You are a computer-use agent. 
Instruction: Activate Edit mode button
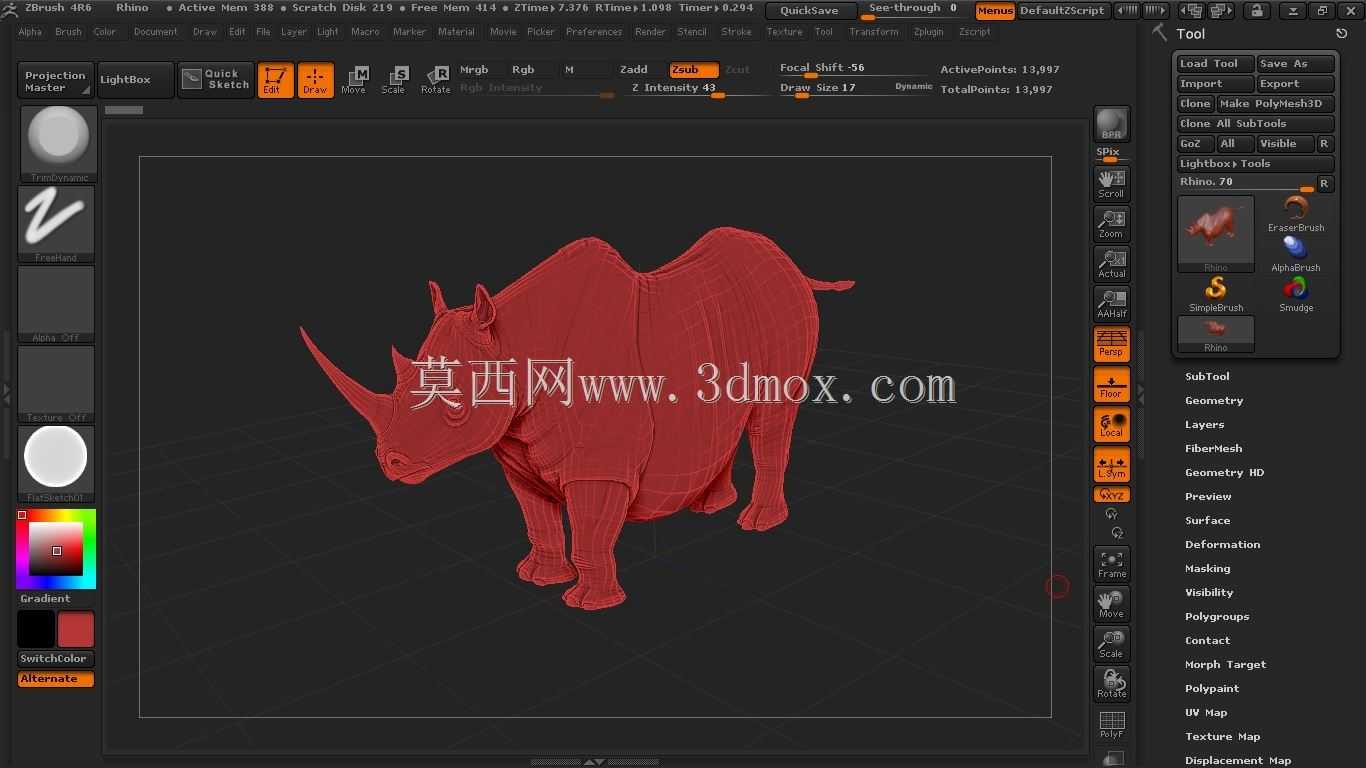pyautogui.click(x=275, y=80)
